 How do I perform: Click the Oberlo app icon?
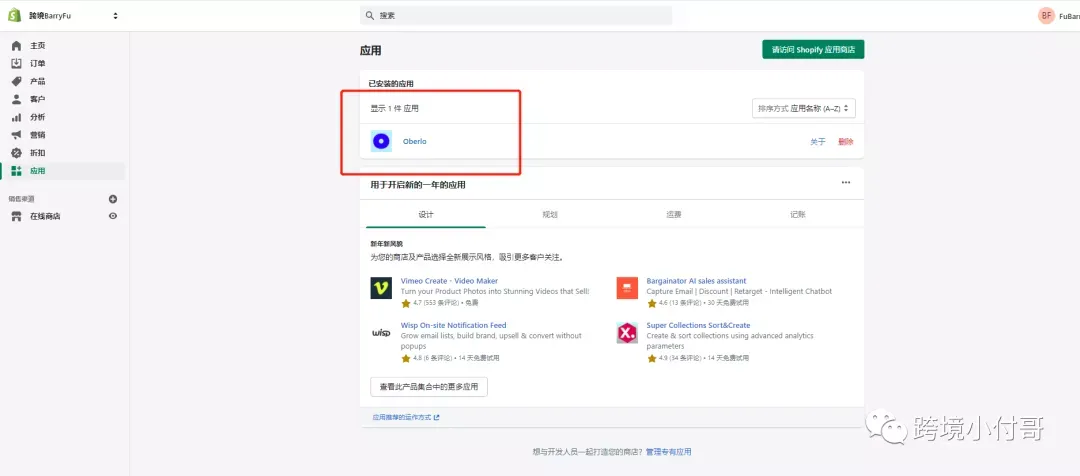click(x=381, y=141)
